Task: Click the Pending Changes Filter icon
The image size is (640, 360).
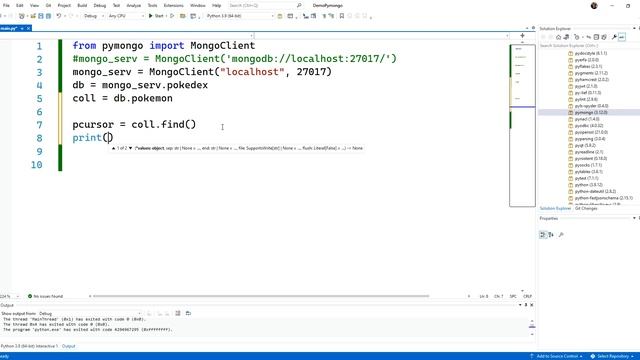Action: (x=577, y=37)
